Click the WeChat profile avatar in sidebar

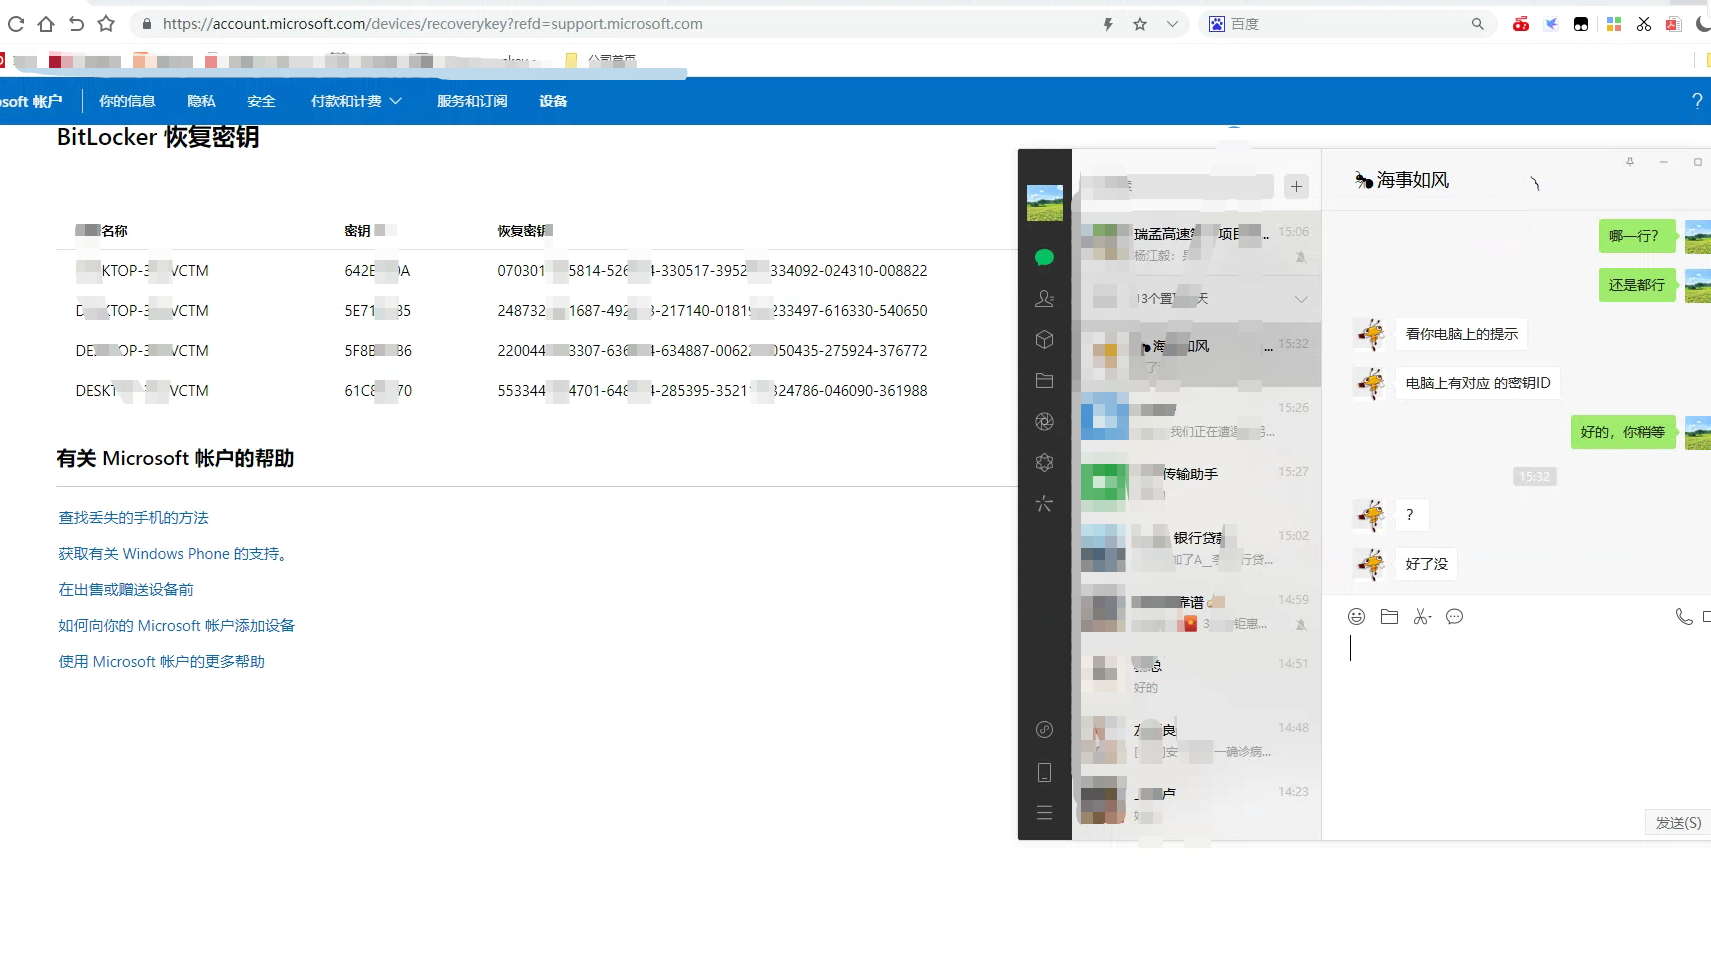[1045, 203]
